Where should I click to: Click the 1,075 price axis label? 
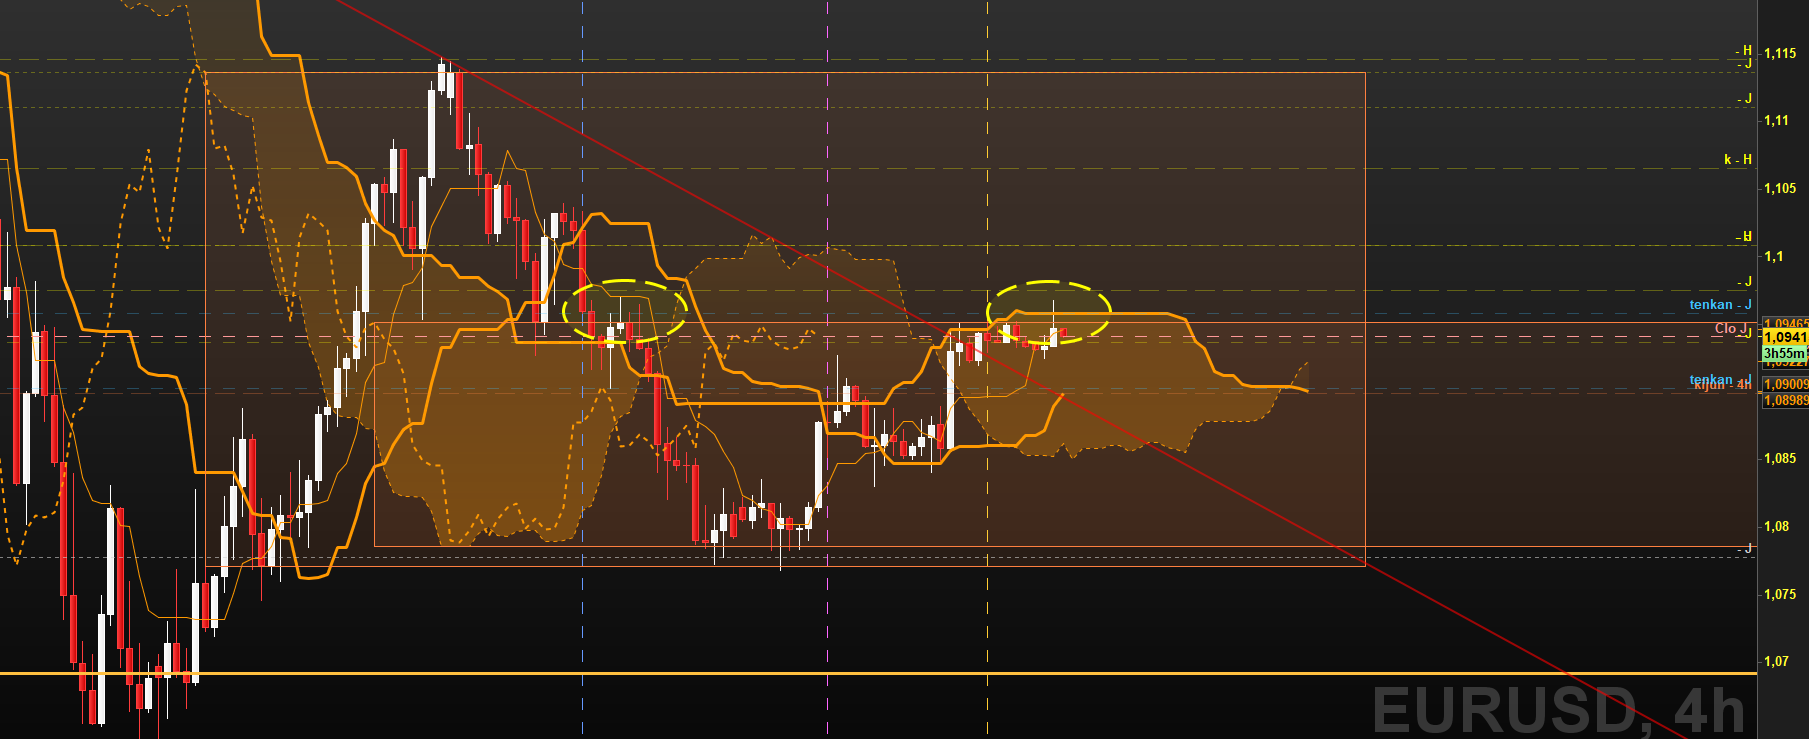point(1779,594)
